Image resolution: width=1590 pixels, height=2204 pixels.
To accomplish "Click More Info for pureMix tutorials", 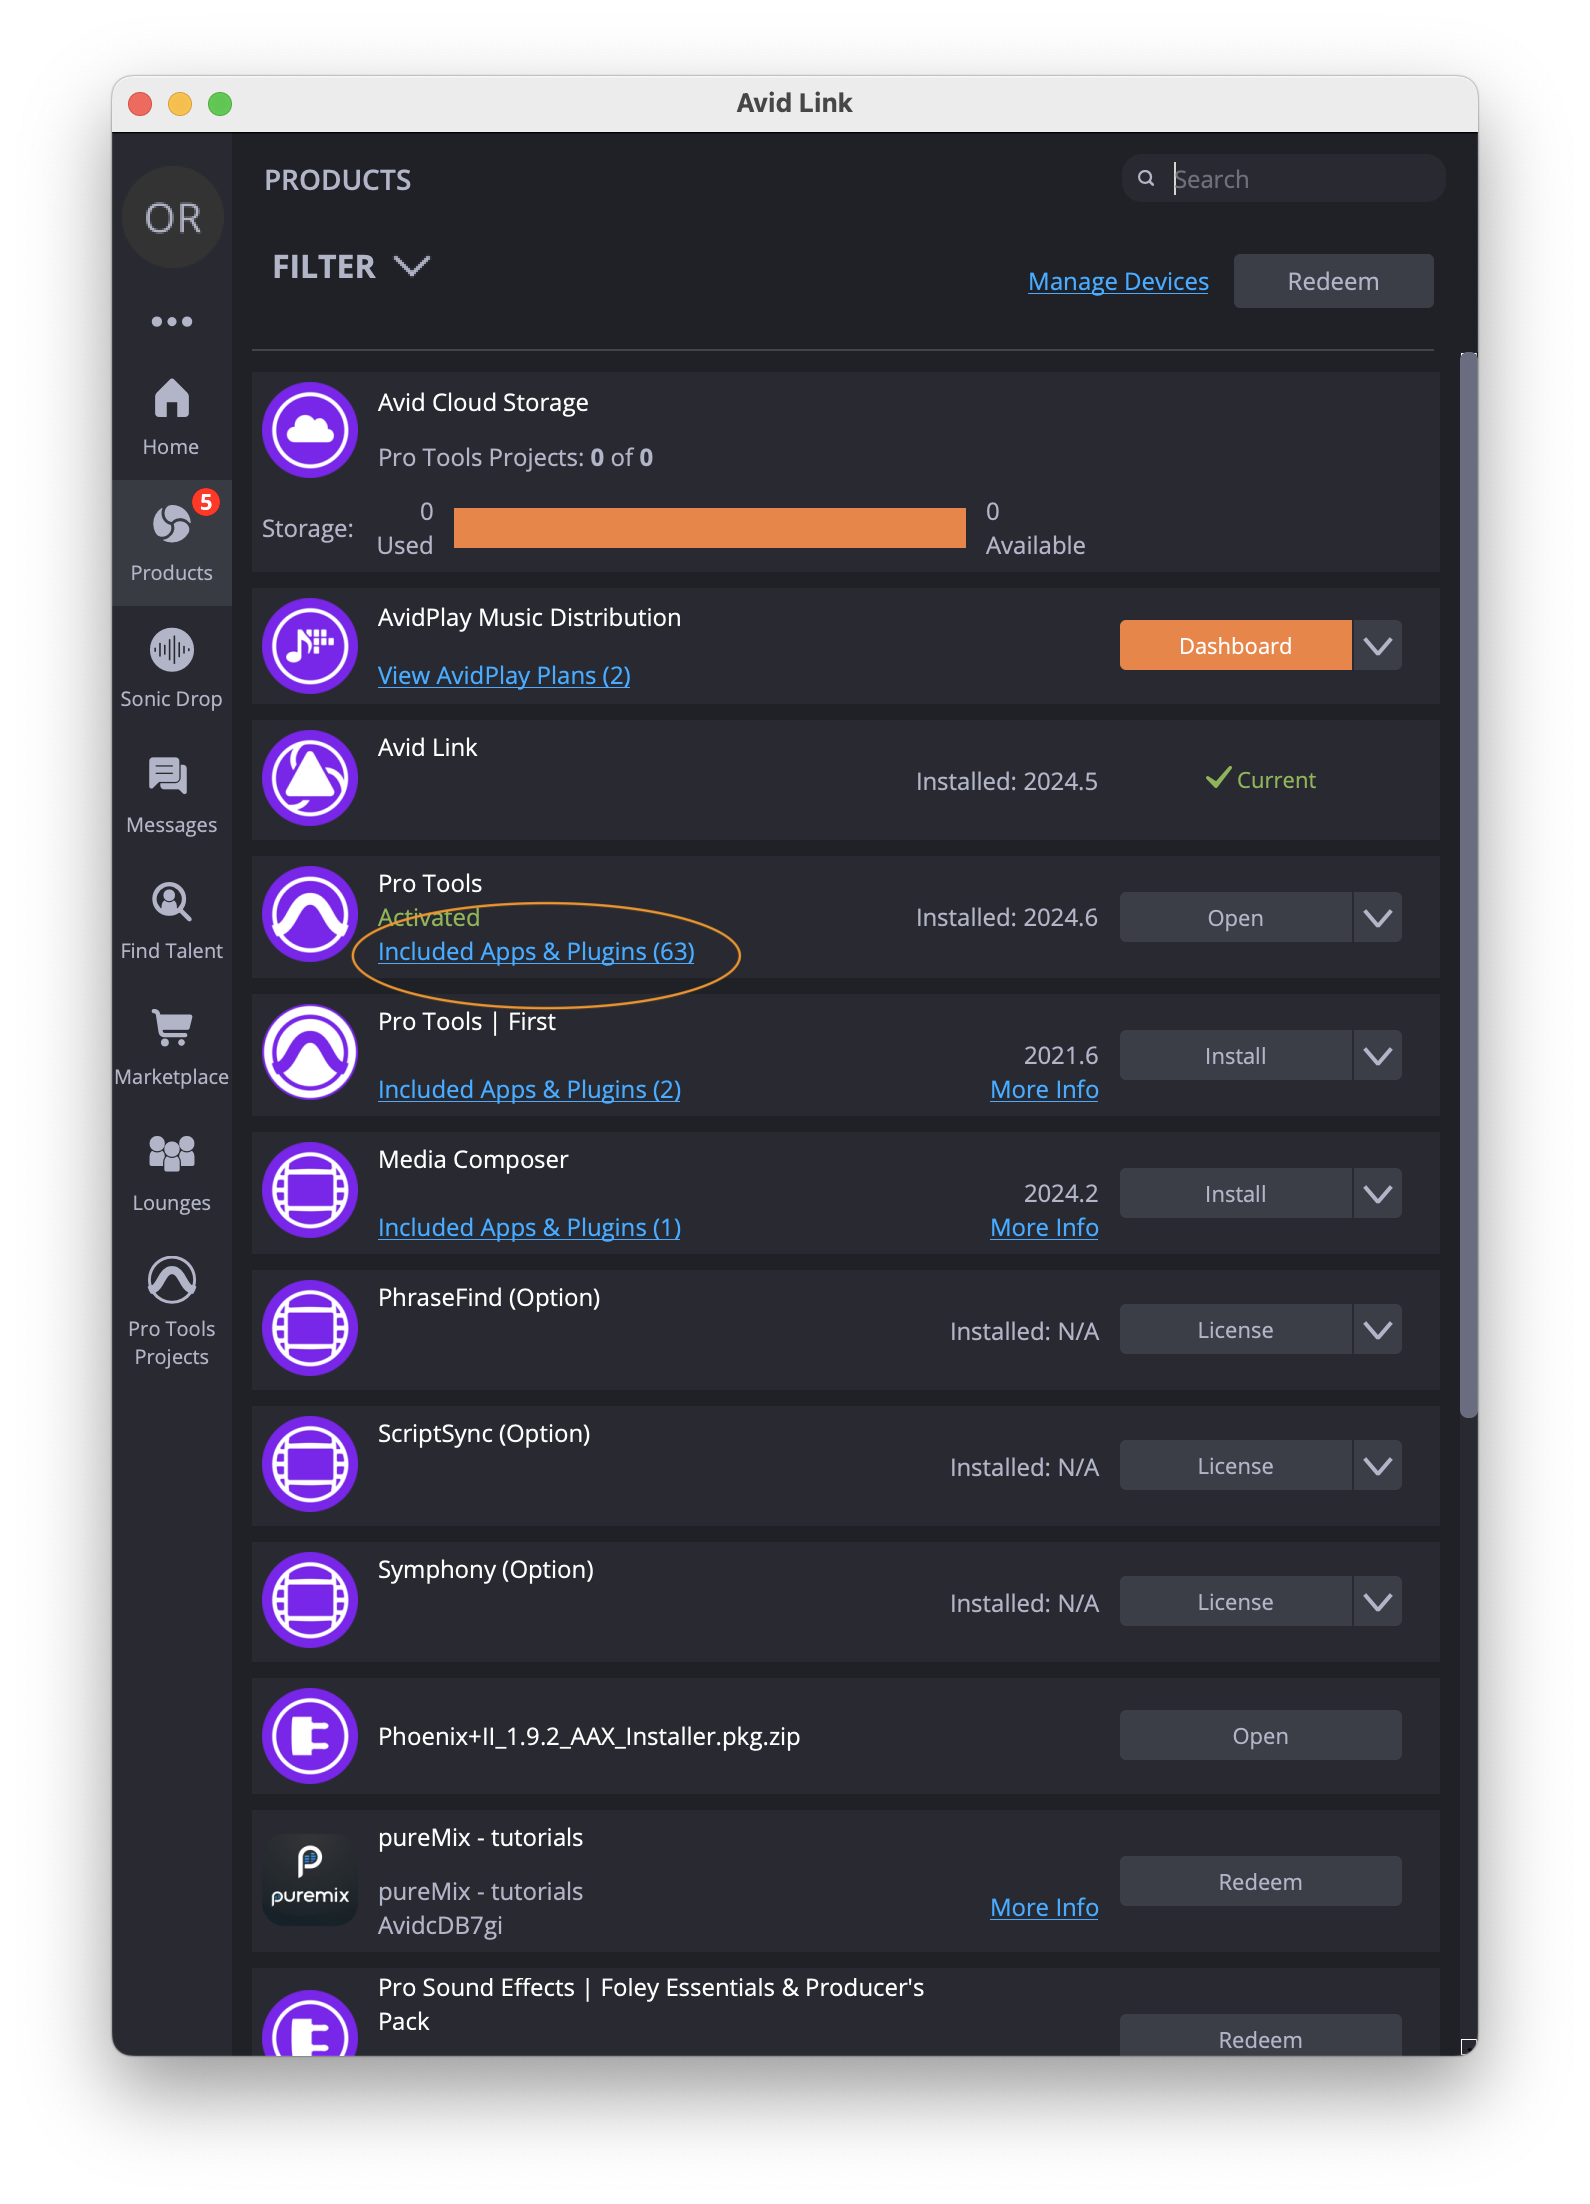I will [x=1044, y=1907].
